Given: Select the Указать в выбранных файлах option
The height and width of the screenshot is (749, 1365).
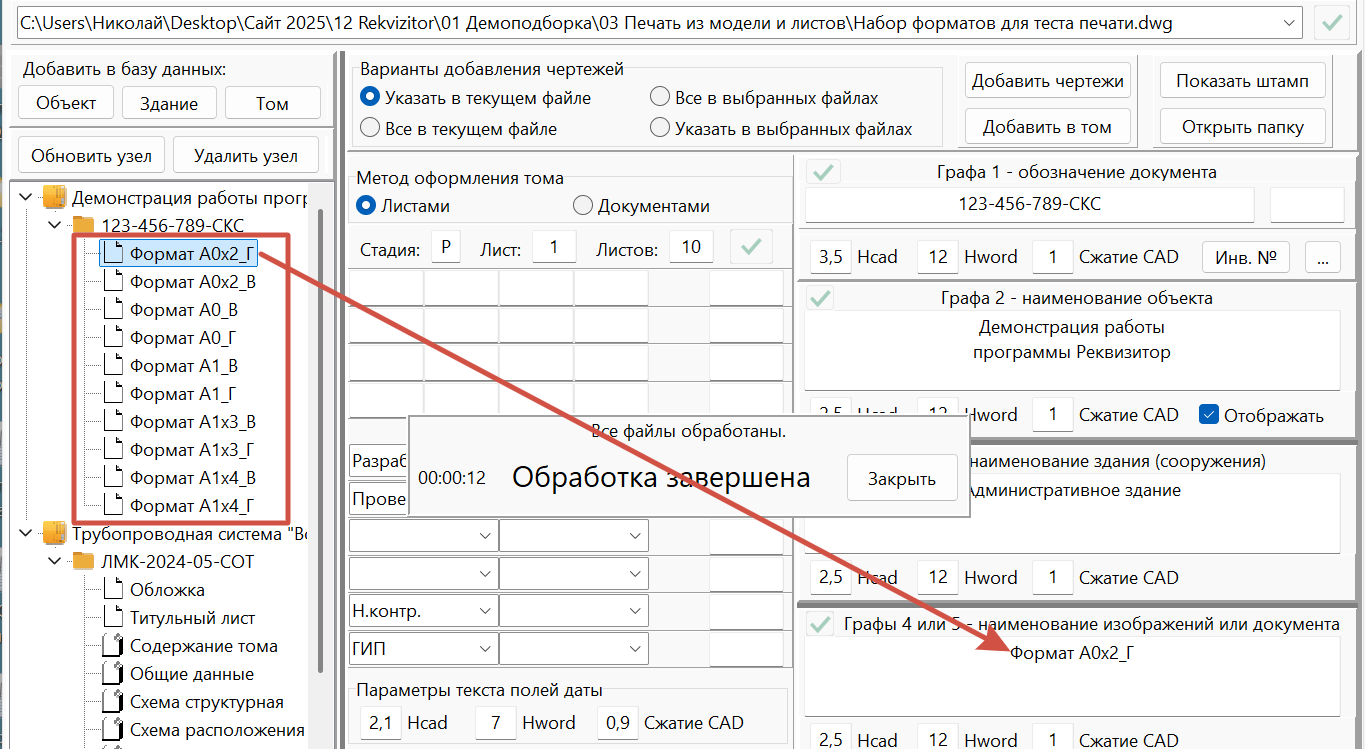Looking at the screenshot, I should coord(659,128).
